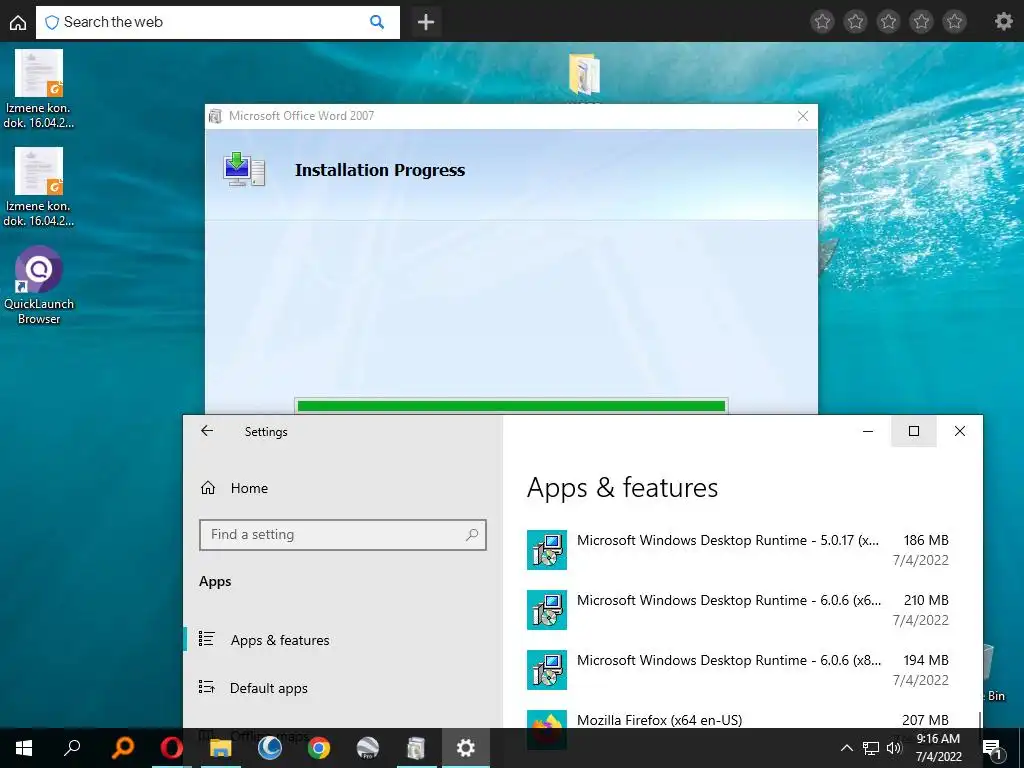Show hidden system tray icons
Image resolution: width=1024 pixels, height=768 pixels.
(846, 748)
